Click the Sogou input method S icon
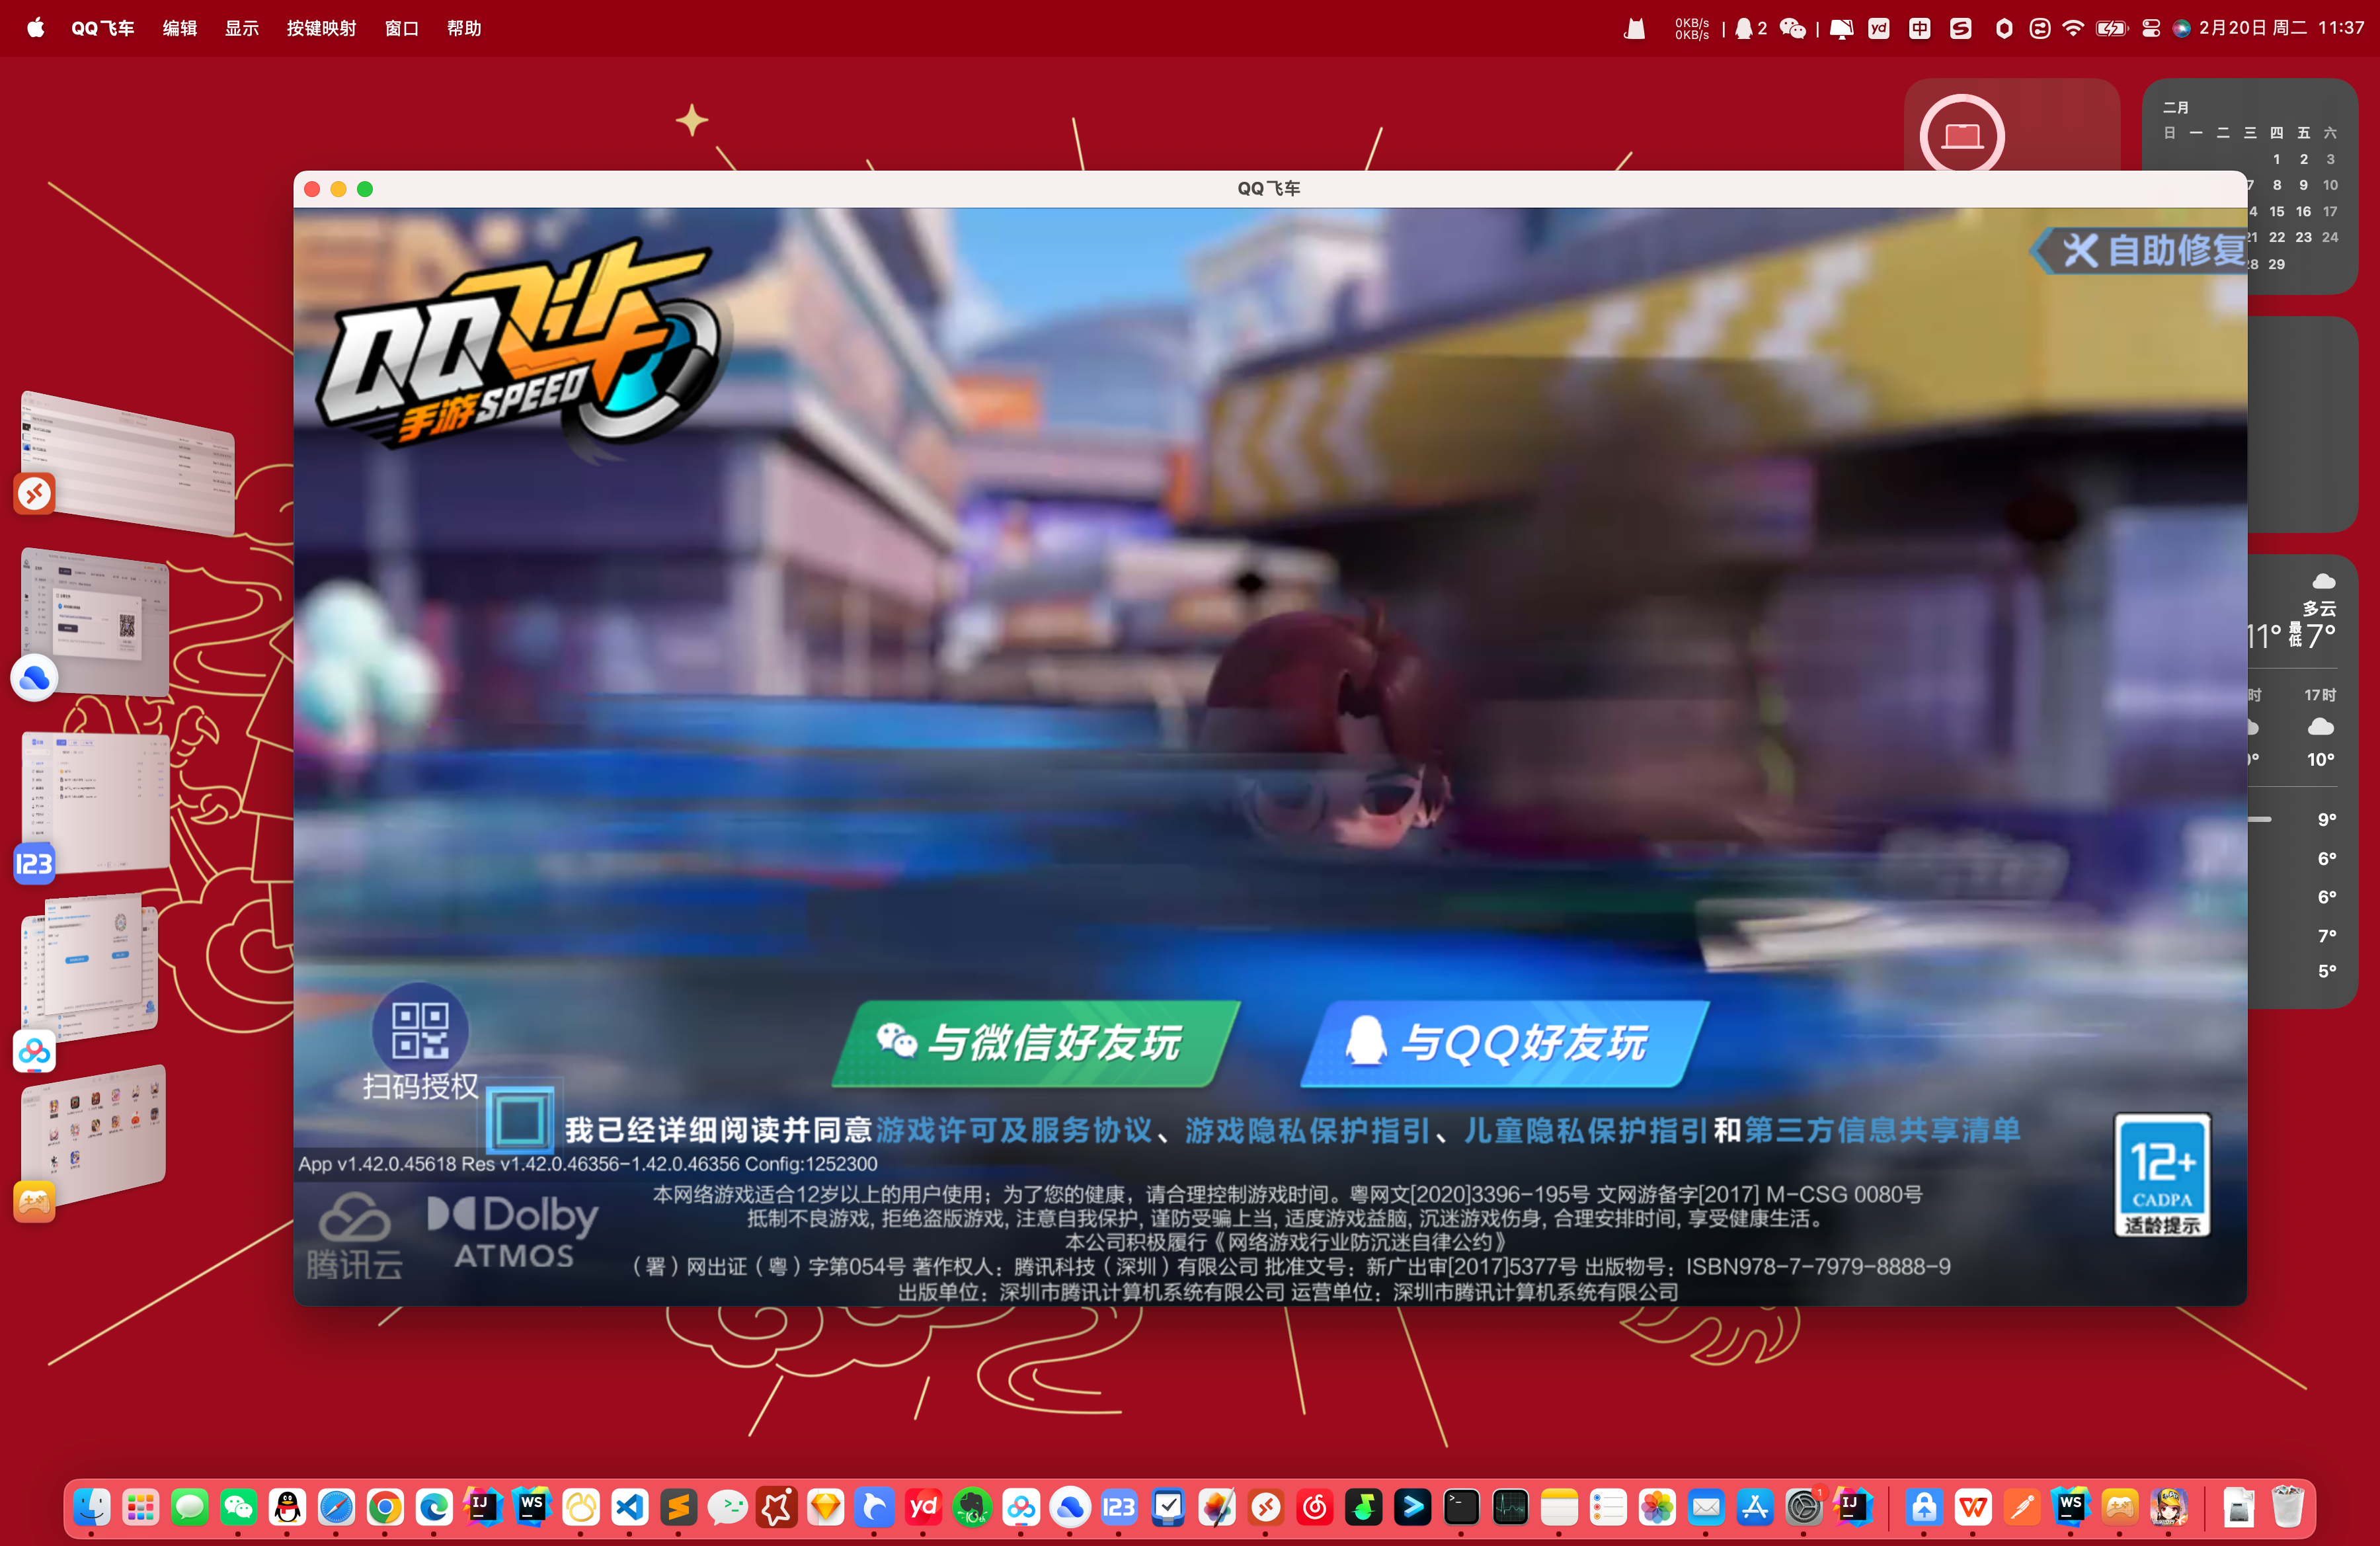 (x=1961, y=28)
